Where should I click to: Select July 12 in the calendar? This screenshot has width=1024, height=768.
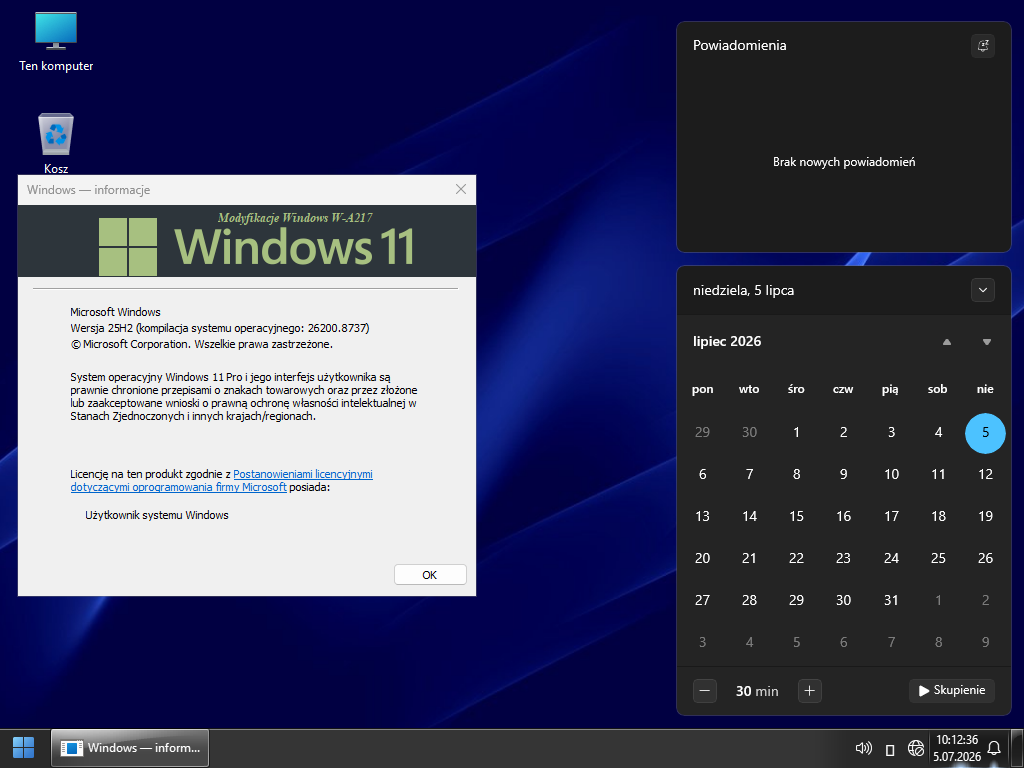click(985, 474)
